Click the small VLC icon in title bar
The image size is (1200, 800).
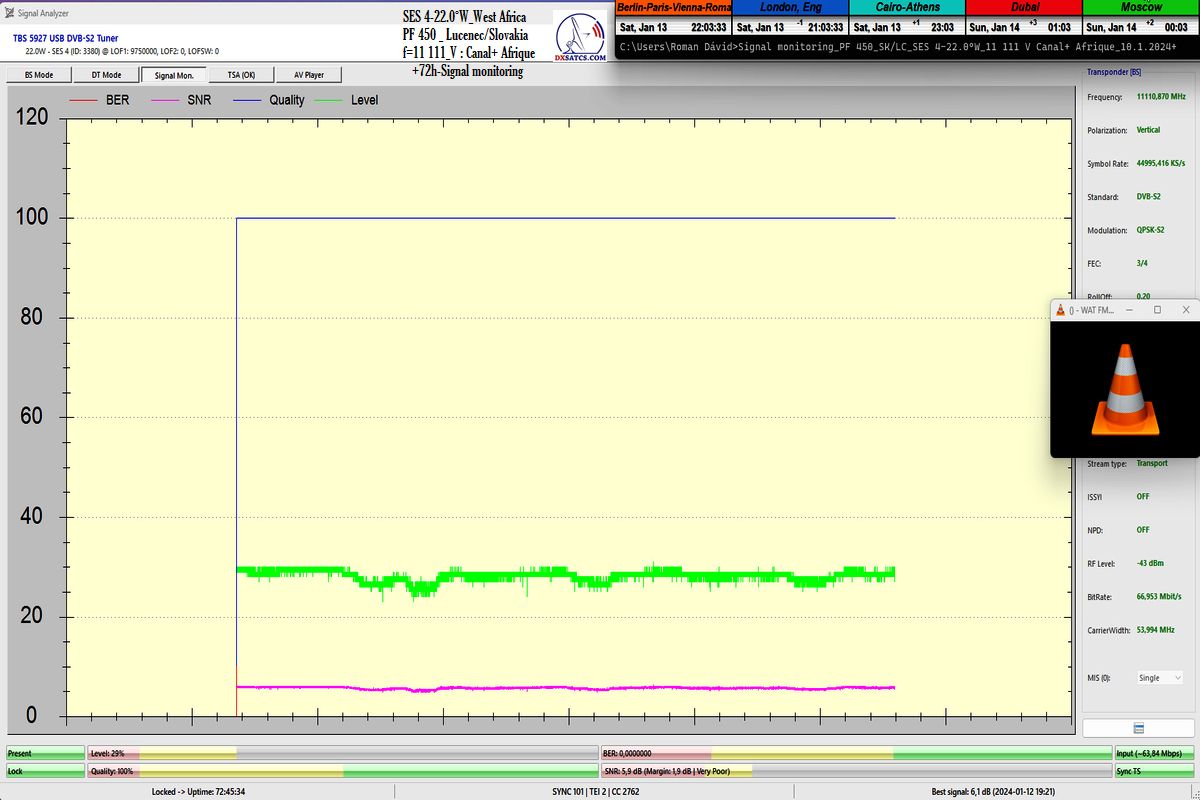click(1060, 310)
